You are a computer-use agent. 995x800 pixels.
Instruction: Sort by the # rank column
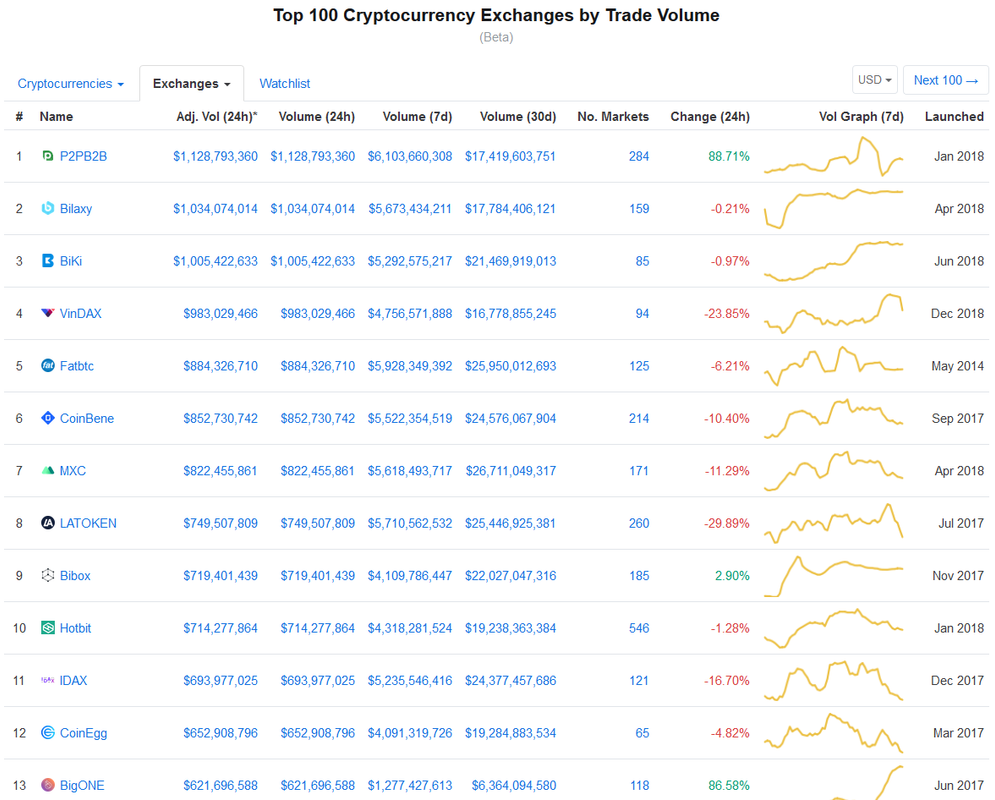click(20, 117)
